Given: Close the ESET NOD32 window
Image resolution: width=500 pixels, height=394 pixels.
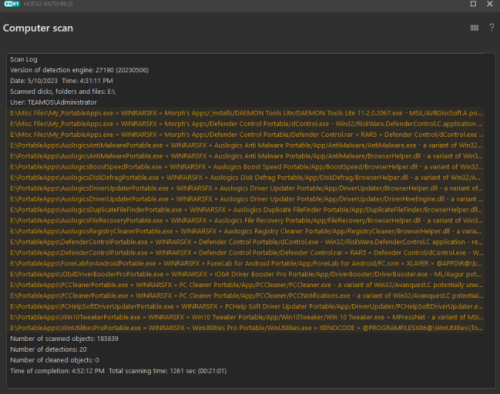Looking at the screenshot, I should [x=490, y=4].
